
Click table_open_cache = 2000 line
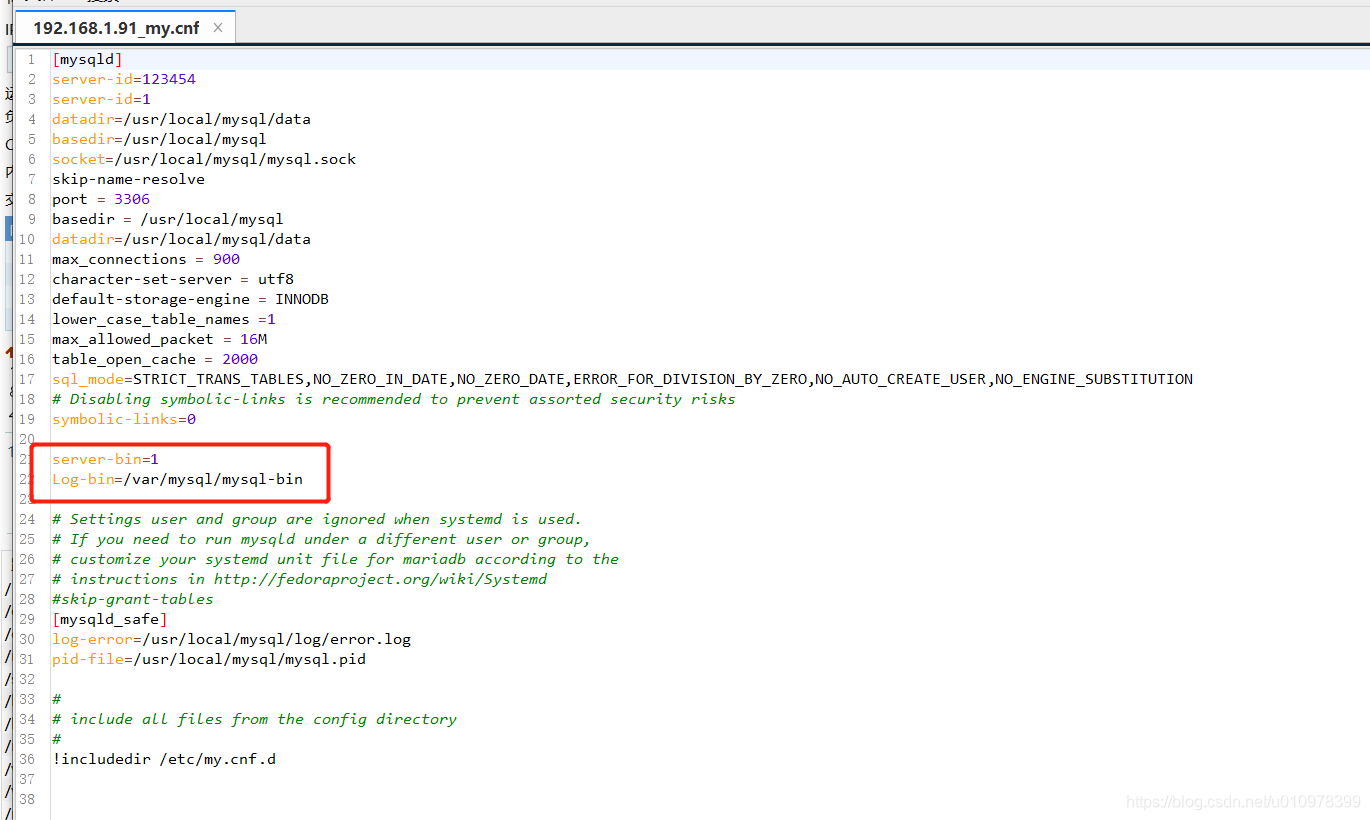[x=155, y=359]
